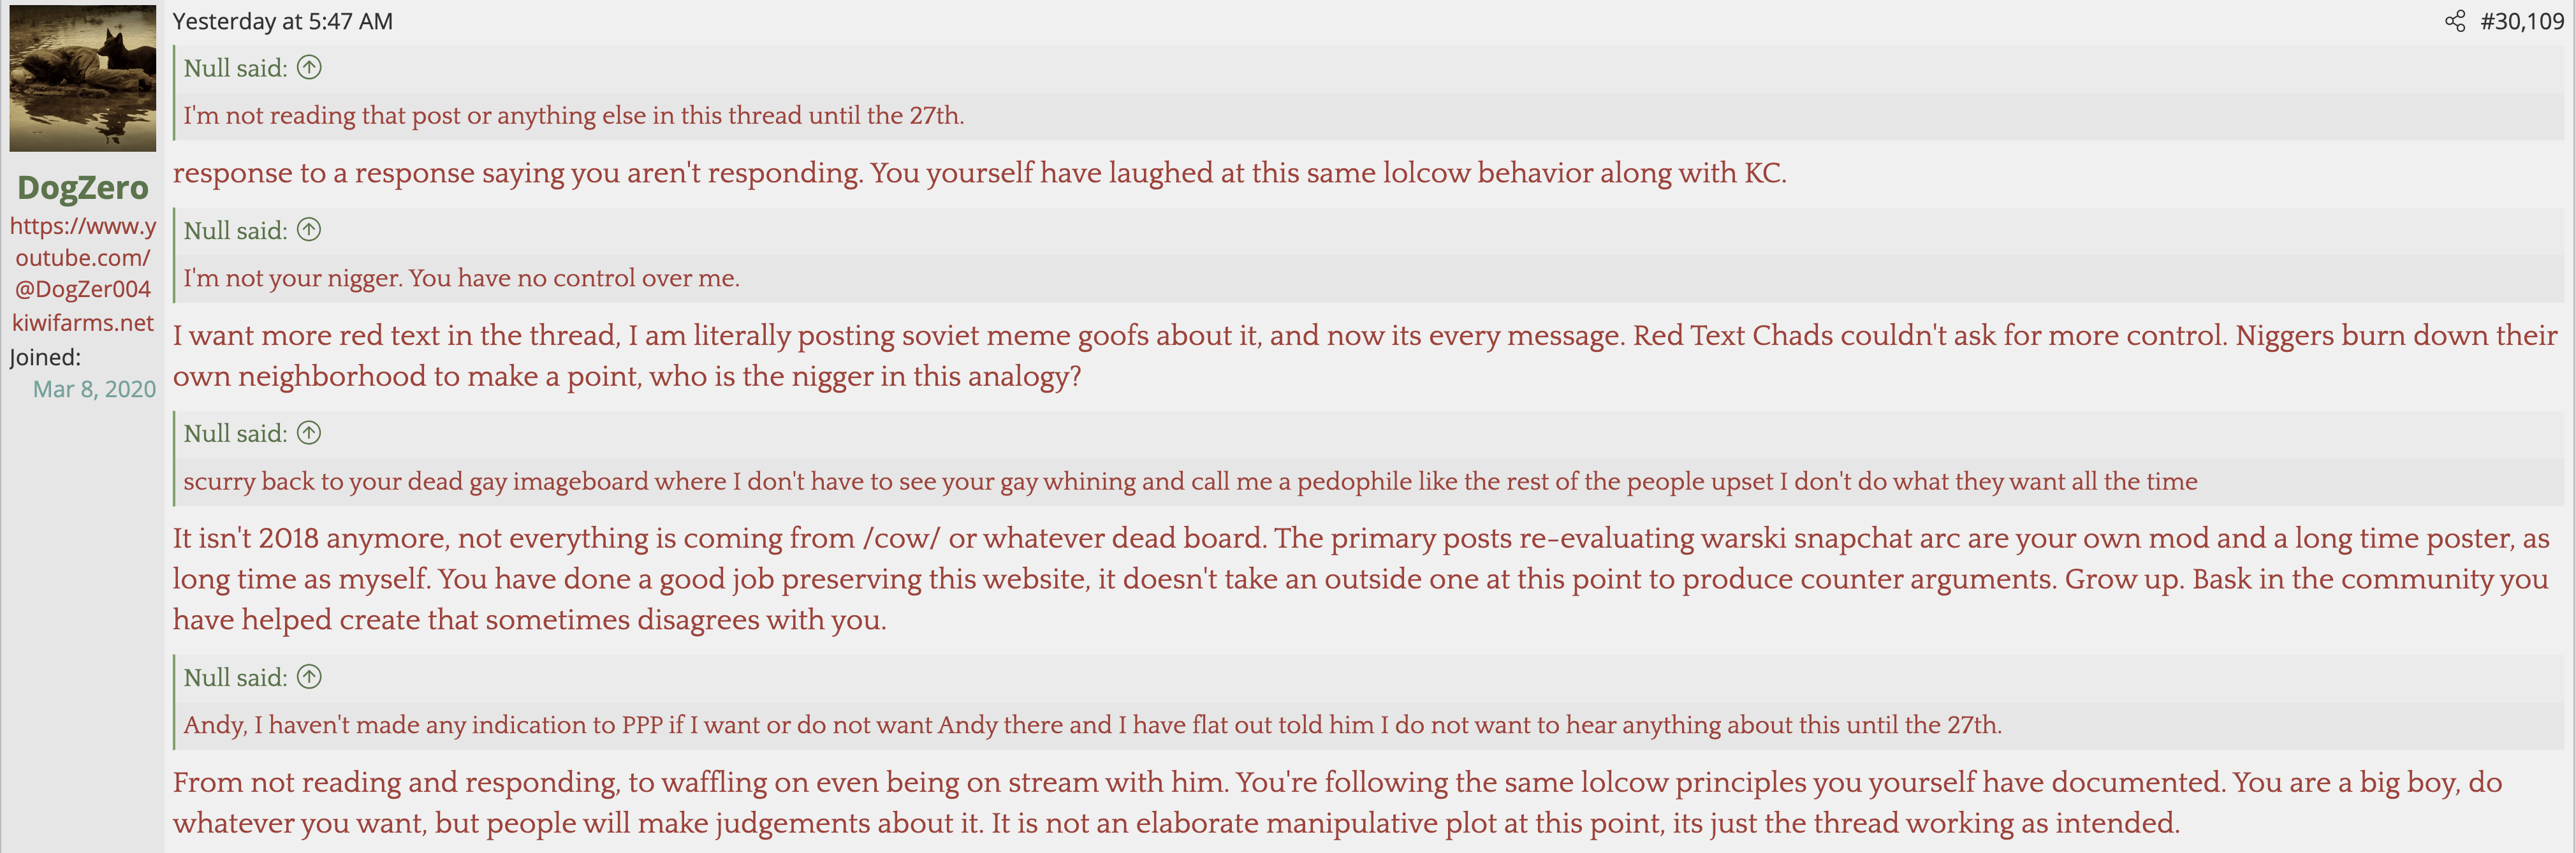The image size is (2576, 853).
Task: Jump to source of "I'm not reading that post" quote via arrow icon
Action: (x=310, y=67)
